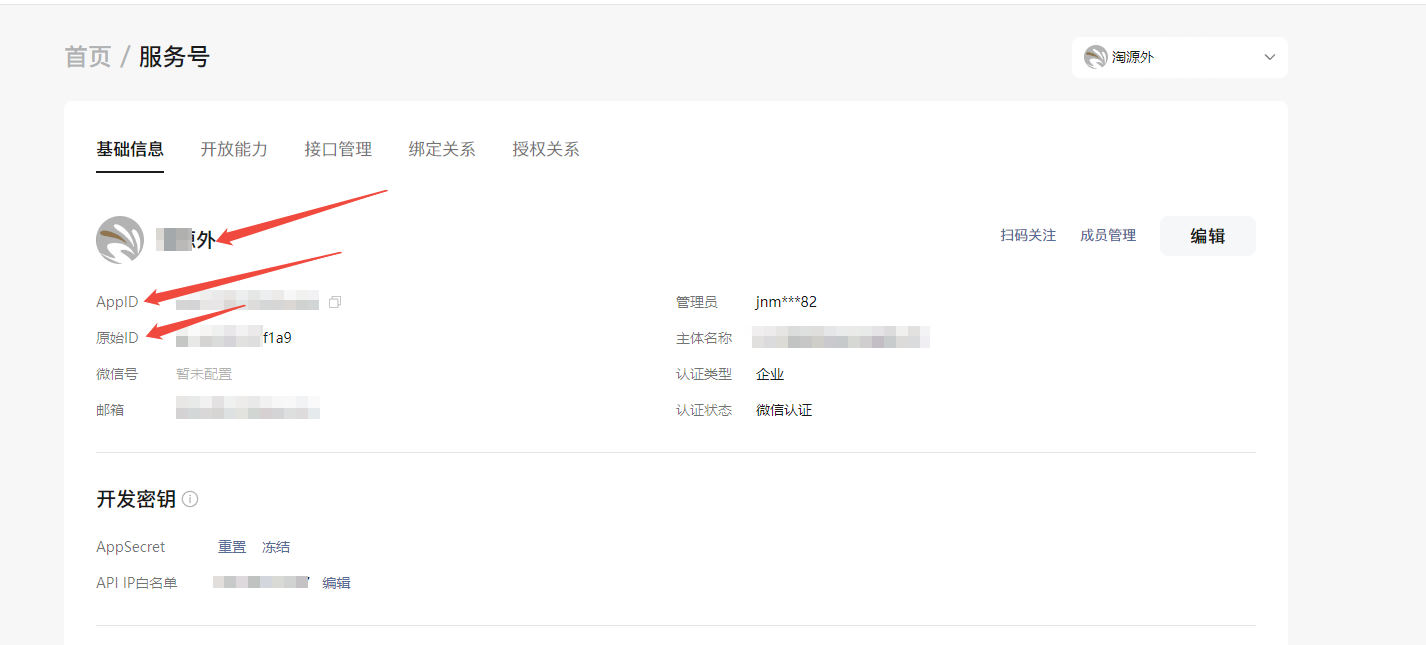
Task: Click the 扫码关注 link
Action: coord(1028,236)
